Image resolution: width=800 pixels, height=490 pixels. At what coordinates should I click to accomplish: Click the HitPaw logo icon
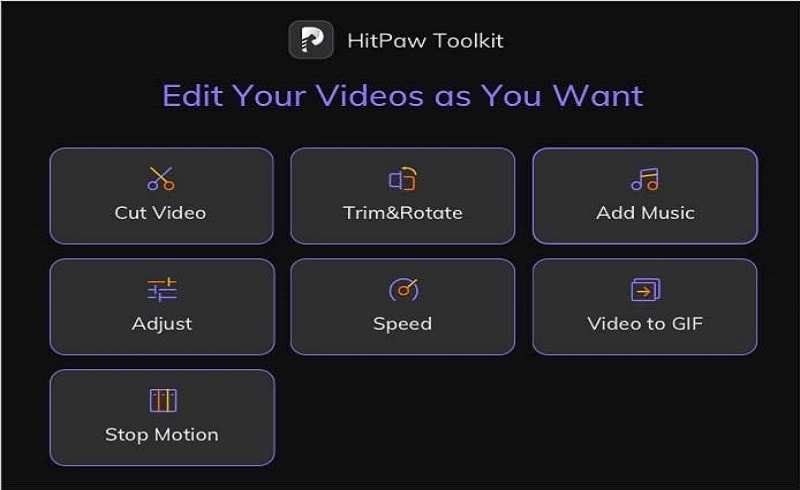(x=311, y=40)
